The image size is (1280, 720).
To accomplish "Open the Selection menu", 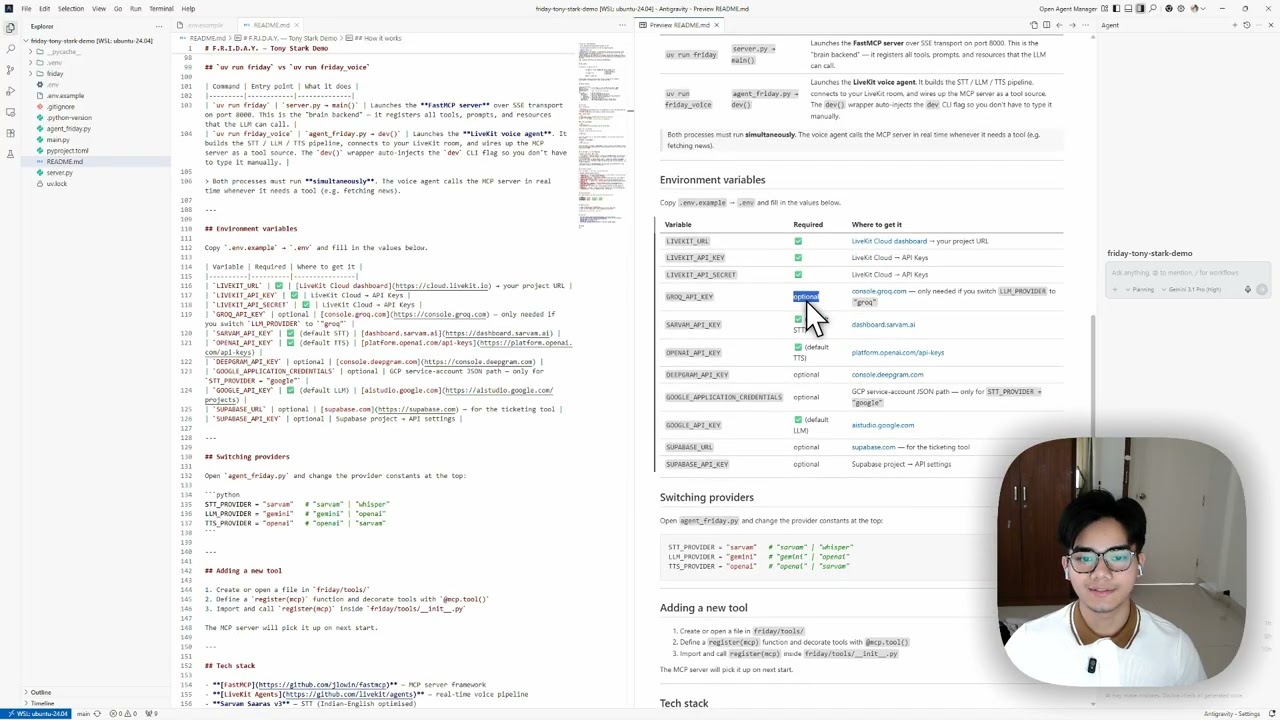I will point(71,9).
